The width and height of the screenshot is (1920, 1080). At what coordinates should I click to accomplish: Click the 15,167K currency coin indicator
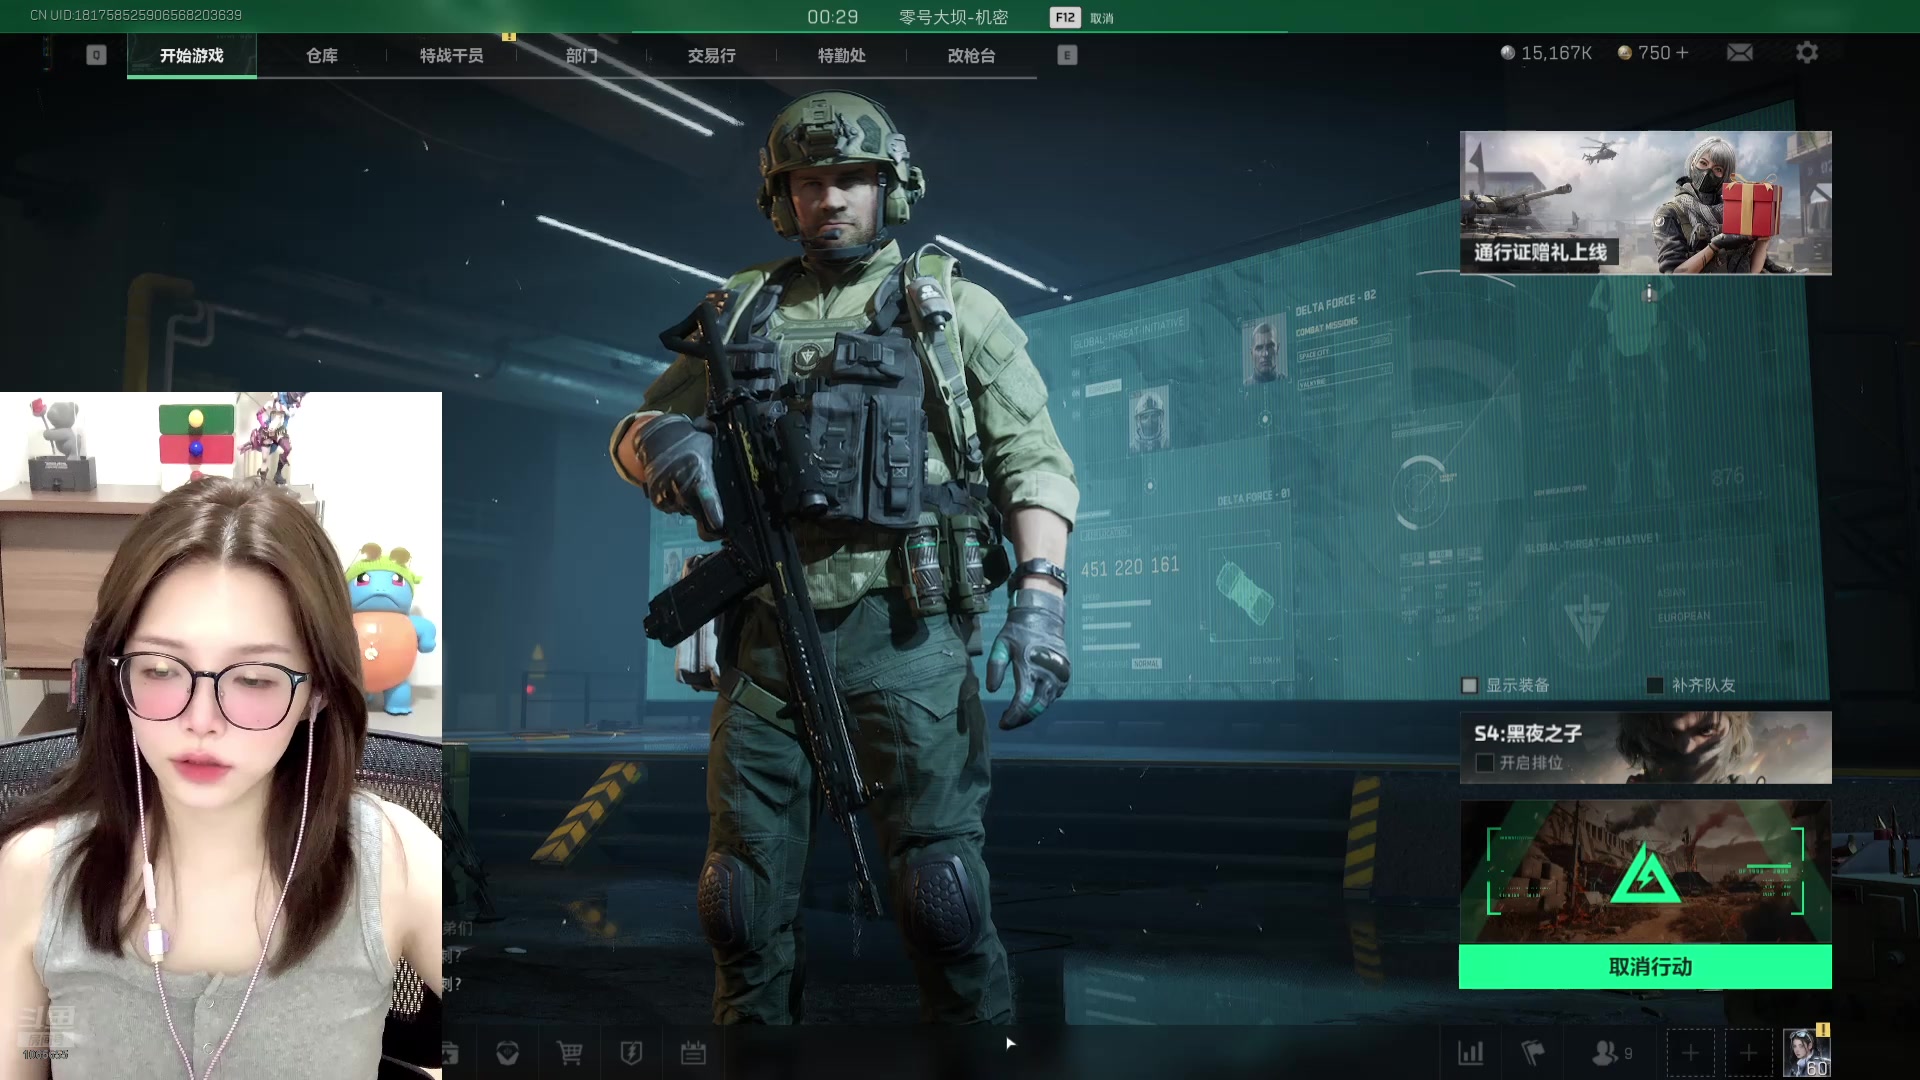point(1546,53)
